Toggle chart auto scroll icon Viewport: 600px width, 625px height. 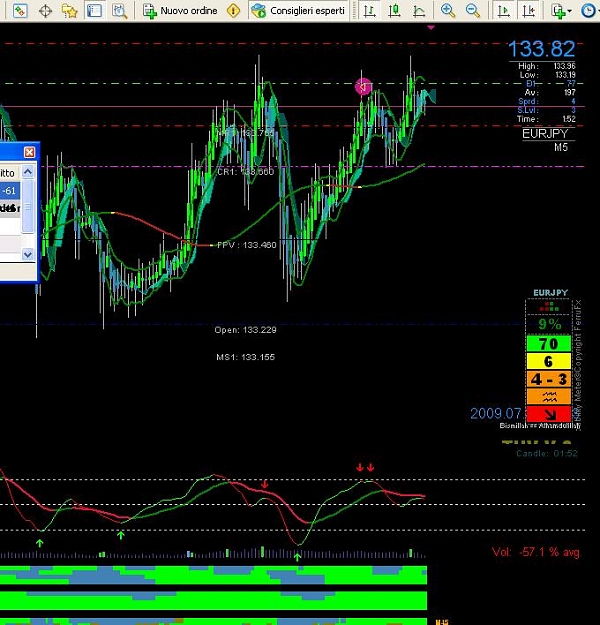(x=504, y=11)
